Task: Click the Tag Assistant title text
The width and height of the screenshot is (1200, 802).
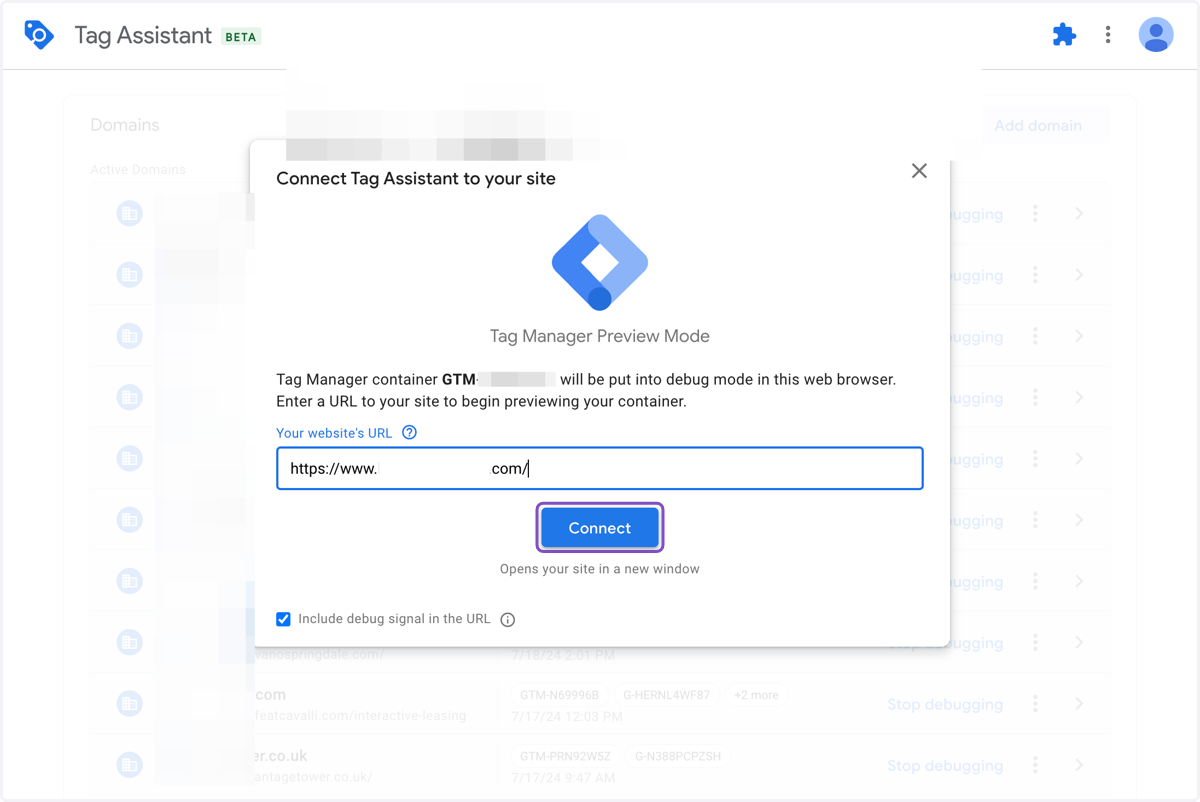Action: [143, 36]
